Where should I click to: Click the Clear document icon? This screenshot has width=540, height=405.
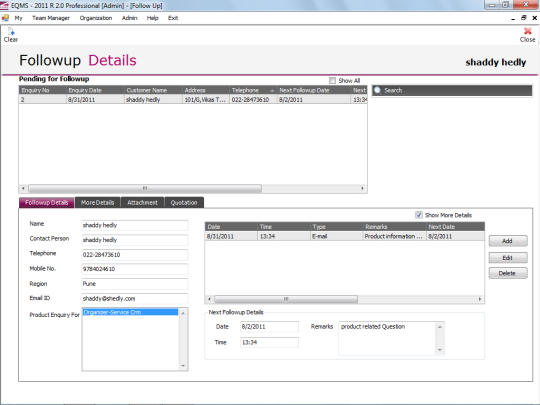point(11,31)
